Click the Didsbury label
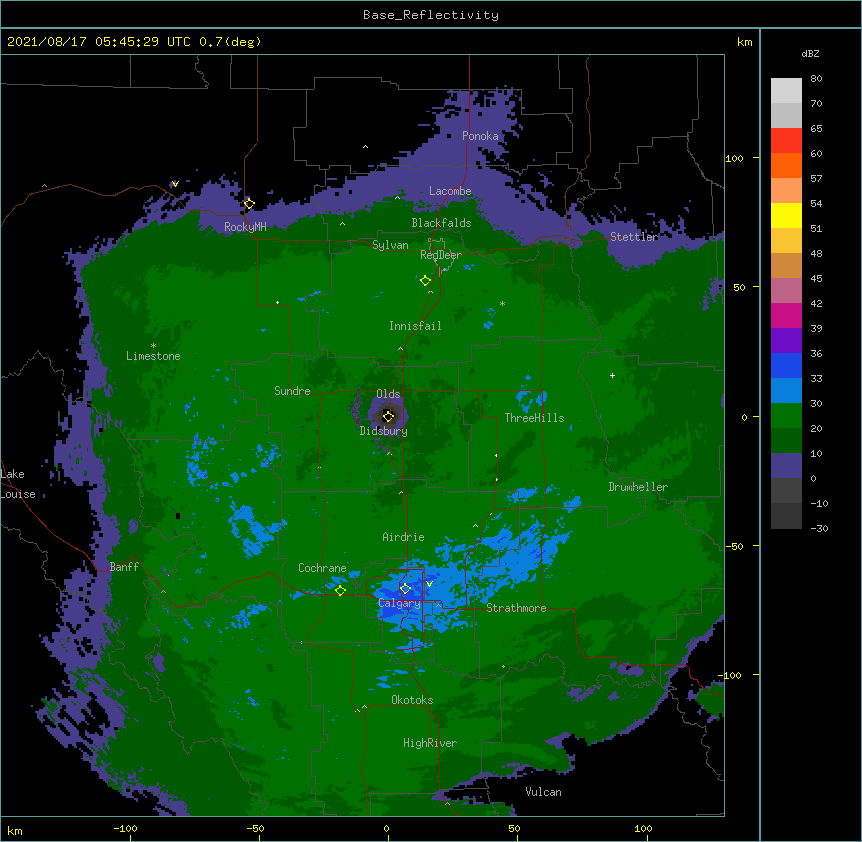Image resolution: width=862 pixels, height=842 pixels. (383, 431)
